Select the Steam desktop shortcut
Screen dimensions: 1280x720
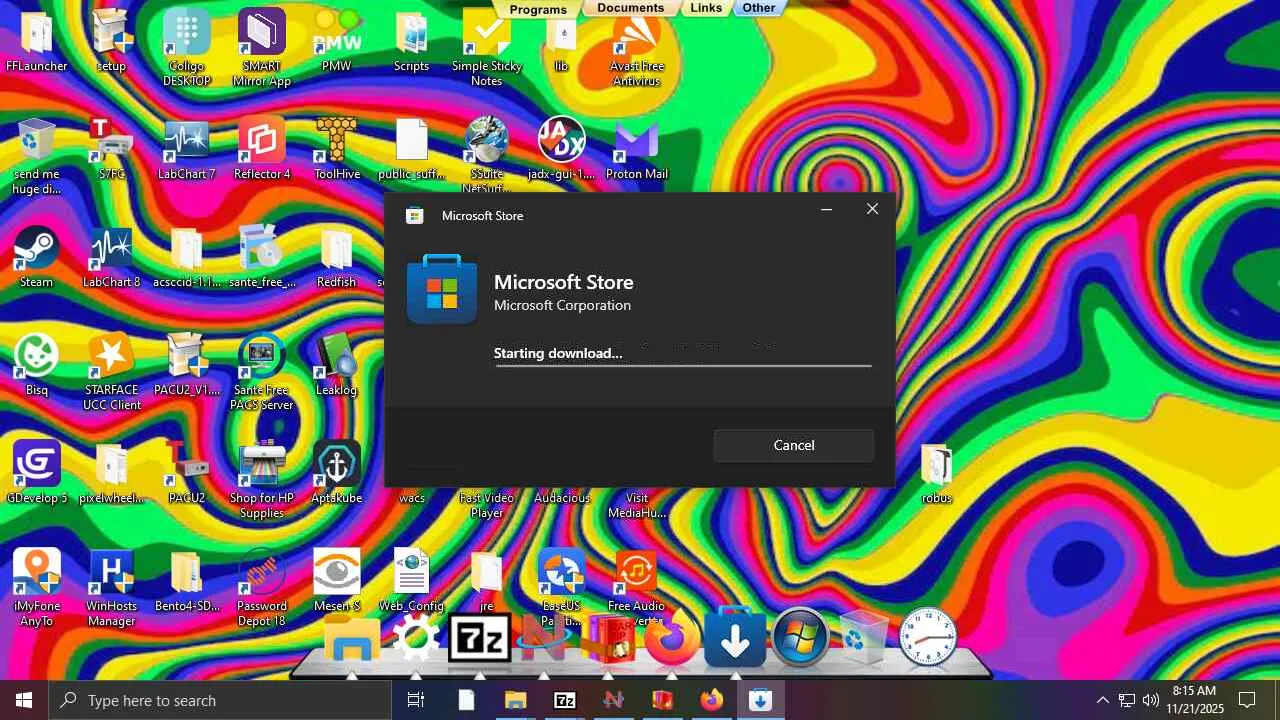37,258
